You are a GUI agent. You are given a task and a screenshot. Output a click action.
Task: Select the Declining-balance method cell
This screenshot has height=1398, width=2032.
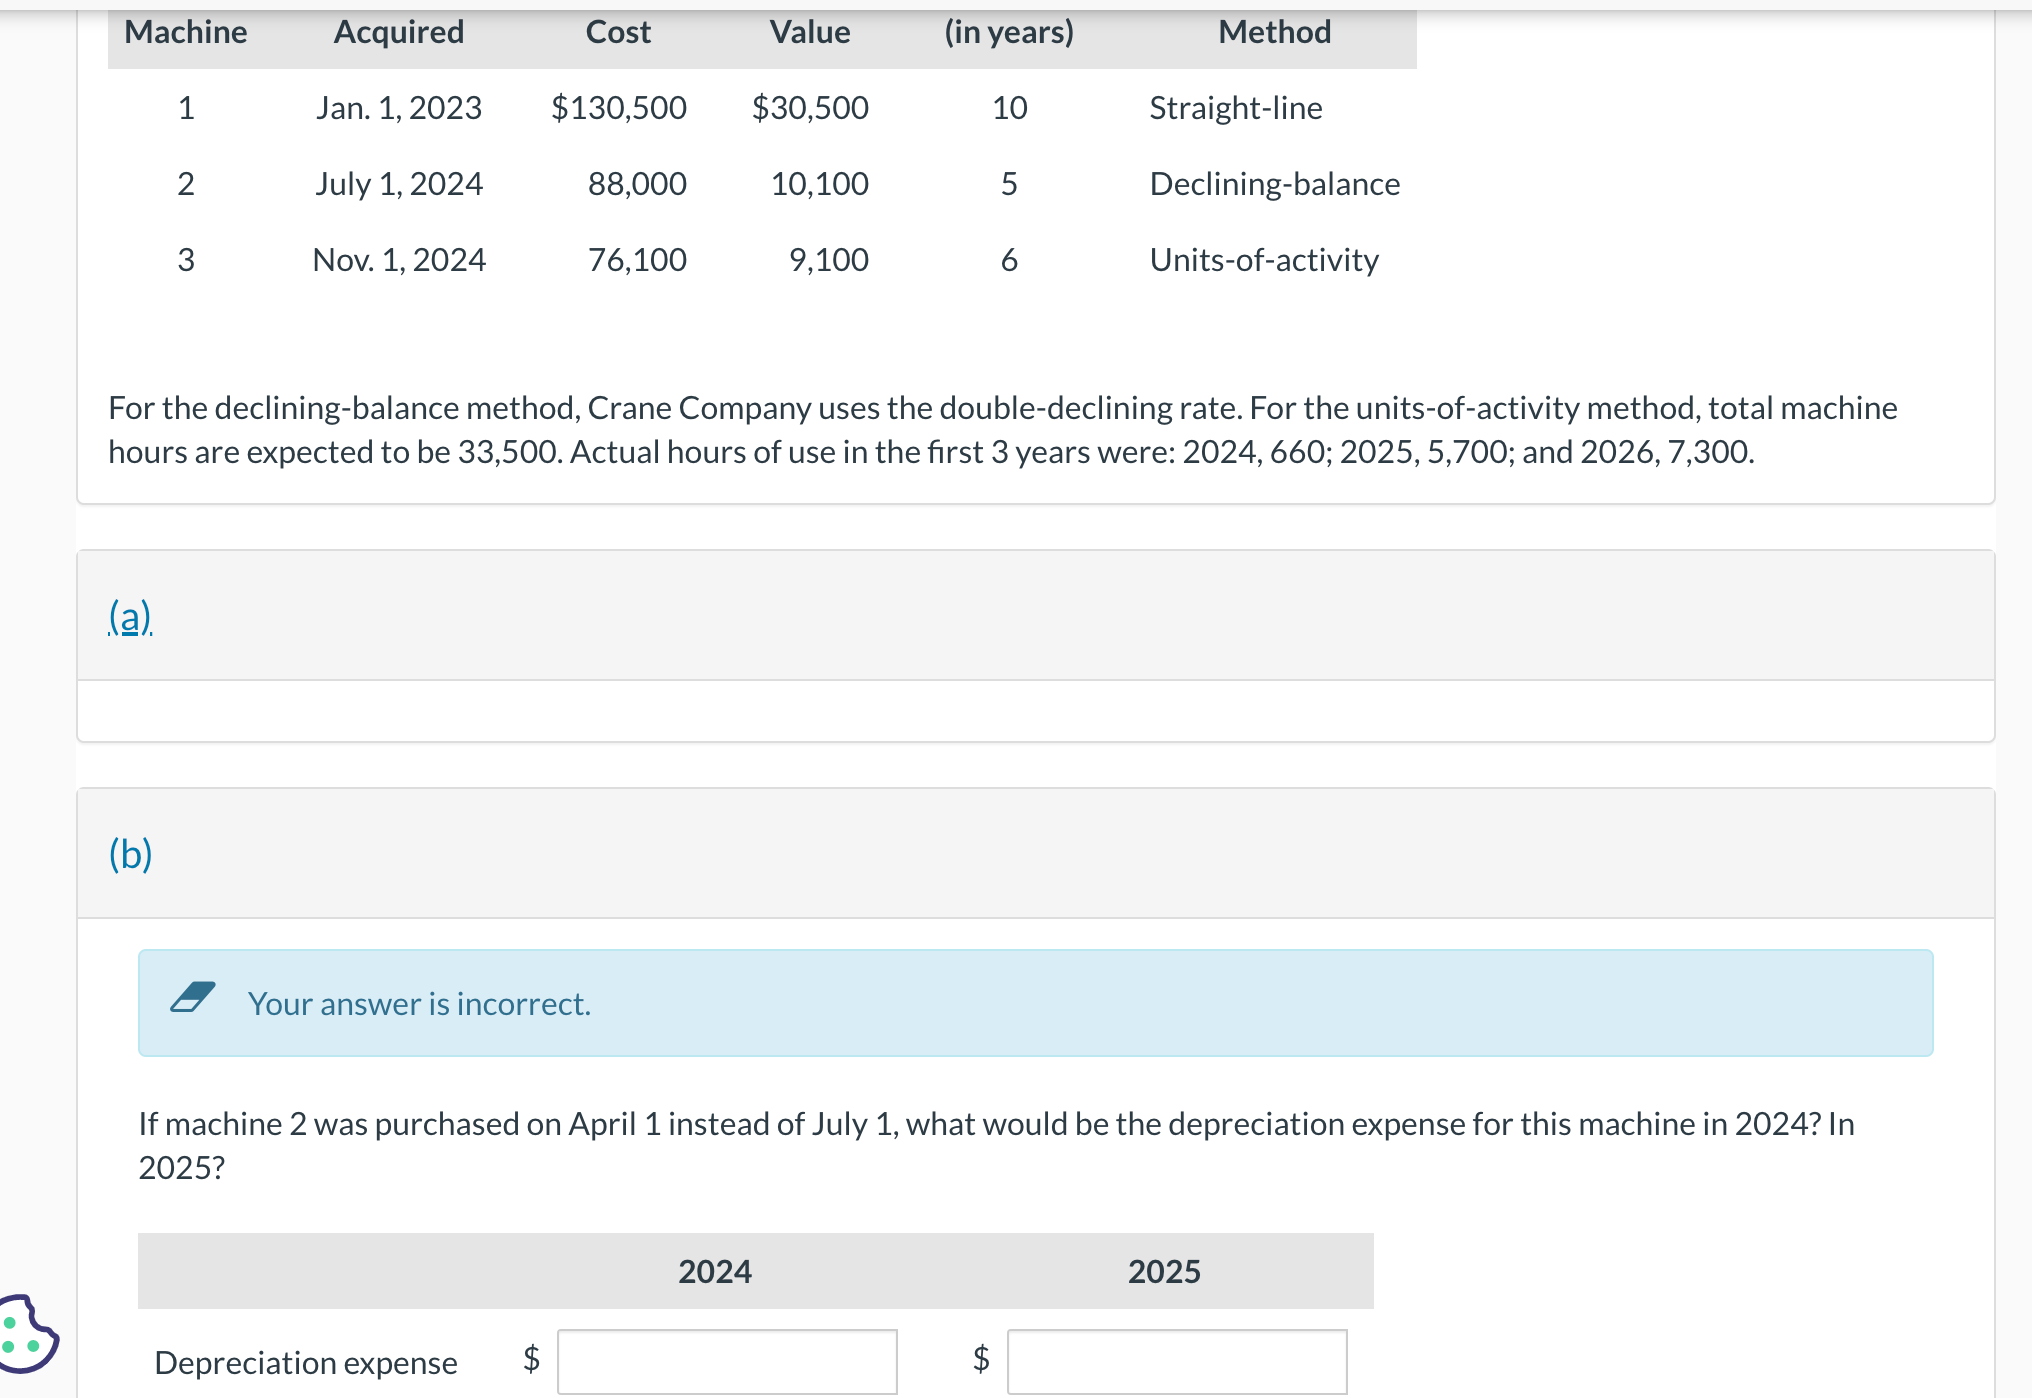(1274, 184)
